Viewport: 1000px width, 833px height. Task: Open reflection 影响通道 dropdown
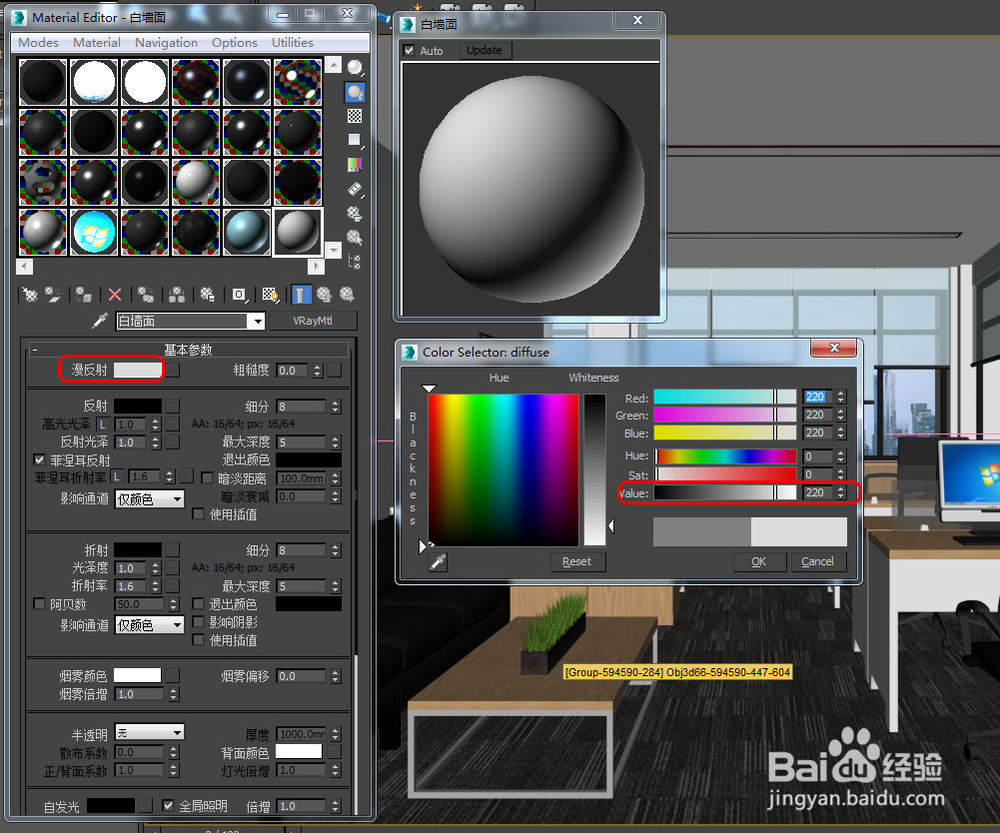(150, 499)
